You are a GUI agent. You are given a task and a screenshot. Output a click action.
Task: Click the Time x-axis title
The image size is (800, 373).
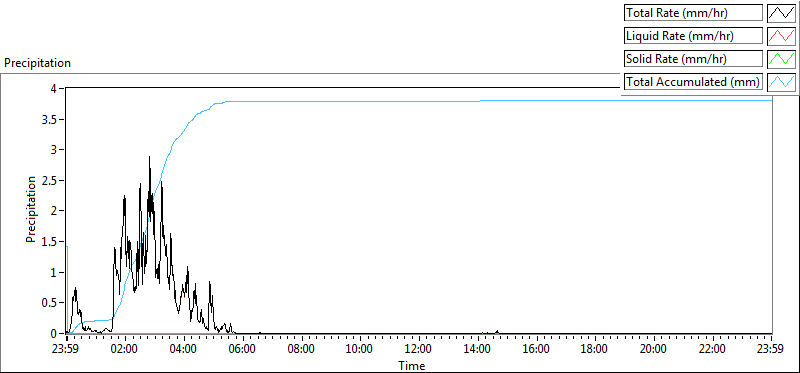(x=412, y=365)
